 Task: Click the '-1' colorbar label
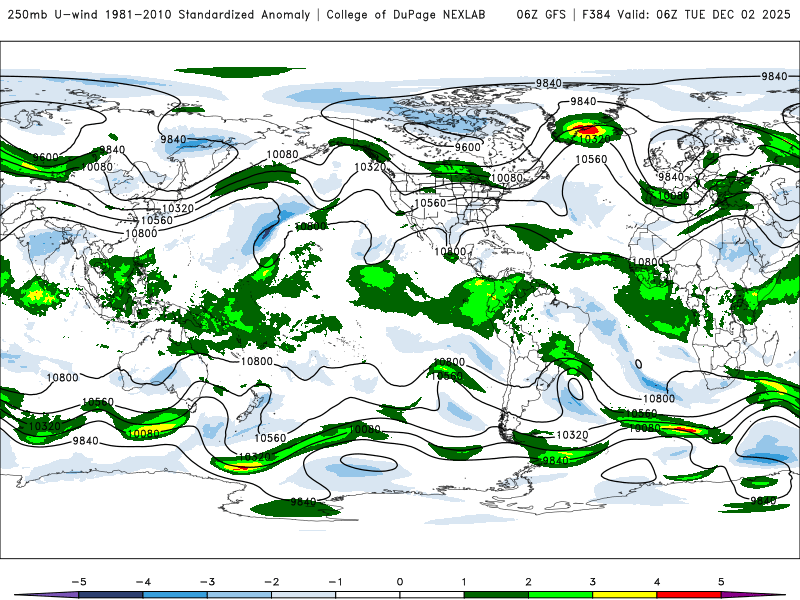coord(335,582)
